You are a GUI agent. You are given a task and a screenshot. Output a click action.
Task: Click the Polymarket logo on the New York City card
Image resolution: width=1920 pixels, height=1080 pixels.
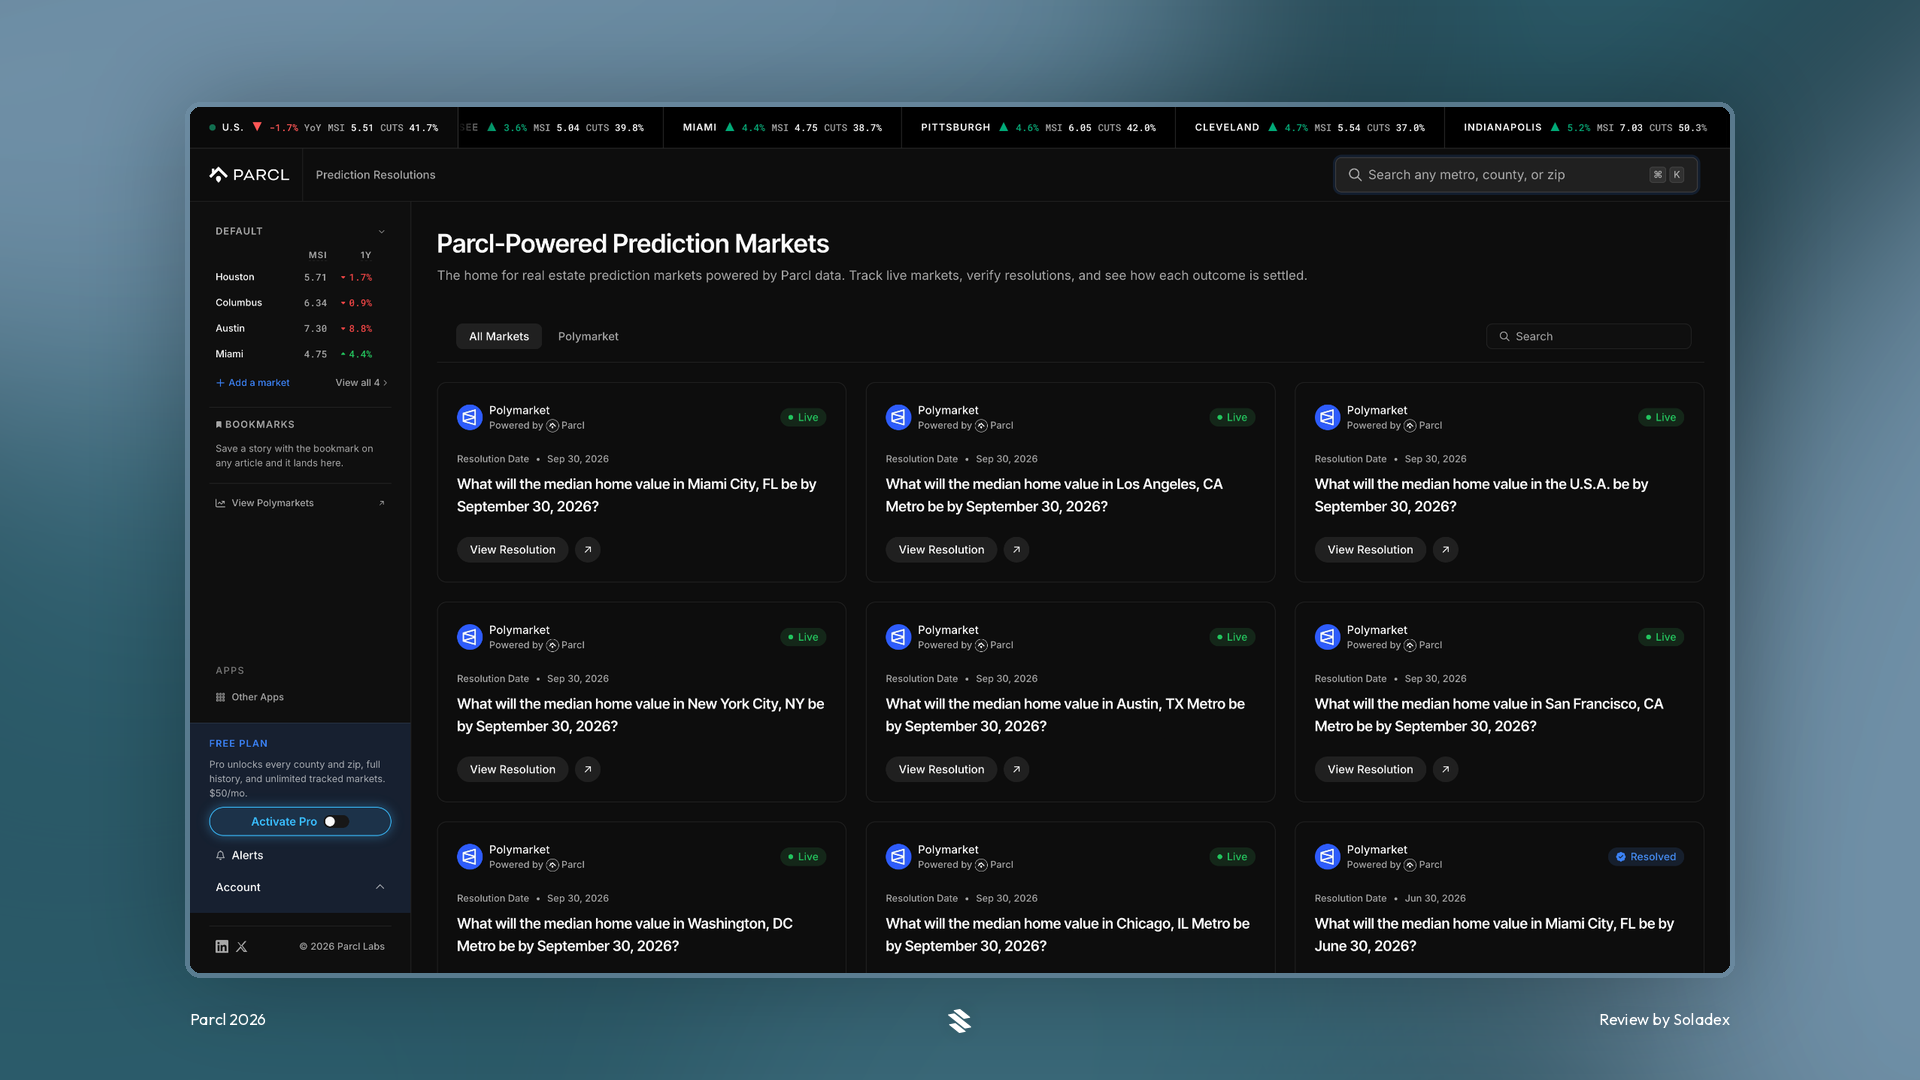[x=470, y=637]
